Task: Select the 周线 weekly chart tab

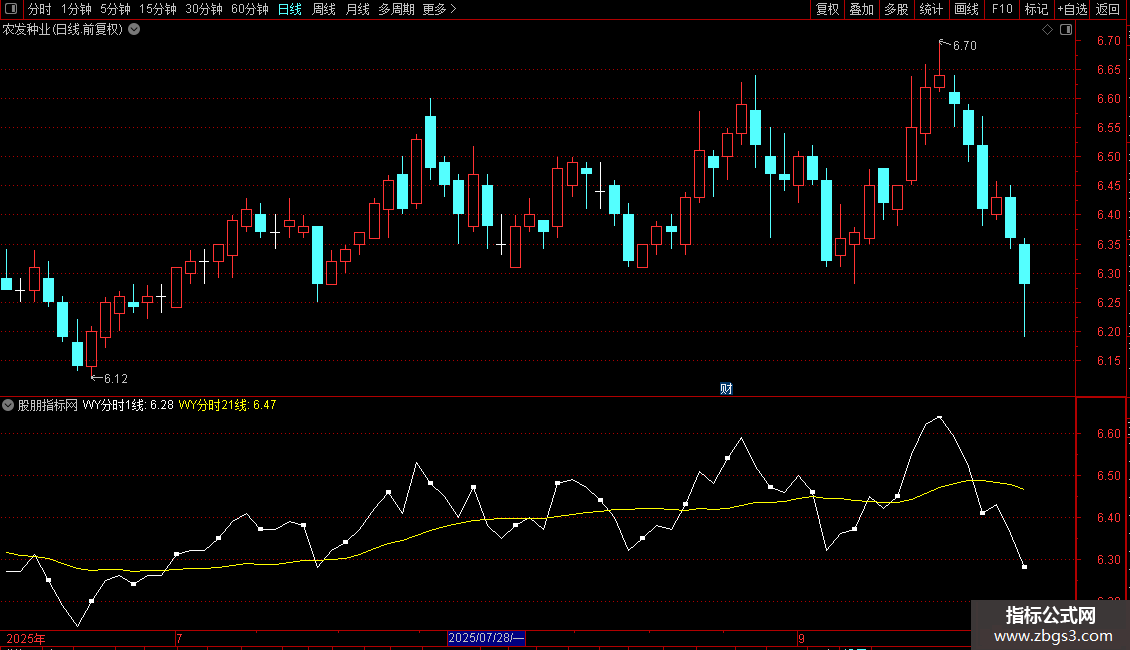Action: click(x=324, y=9)
